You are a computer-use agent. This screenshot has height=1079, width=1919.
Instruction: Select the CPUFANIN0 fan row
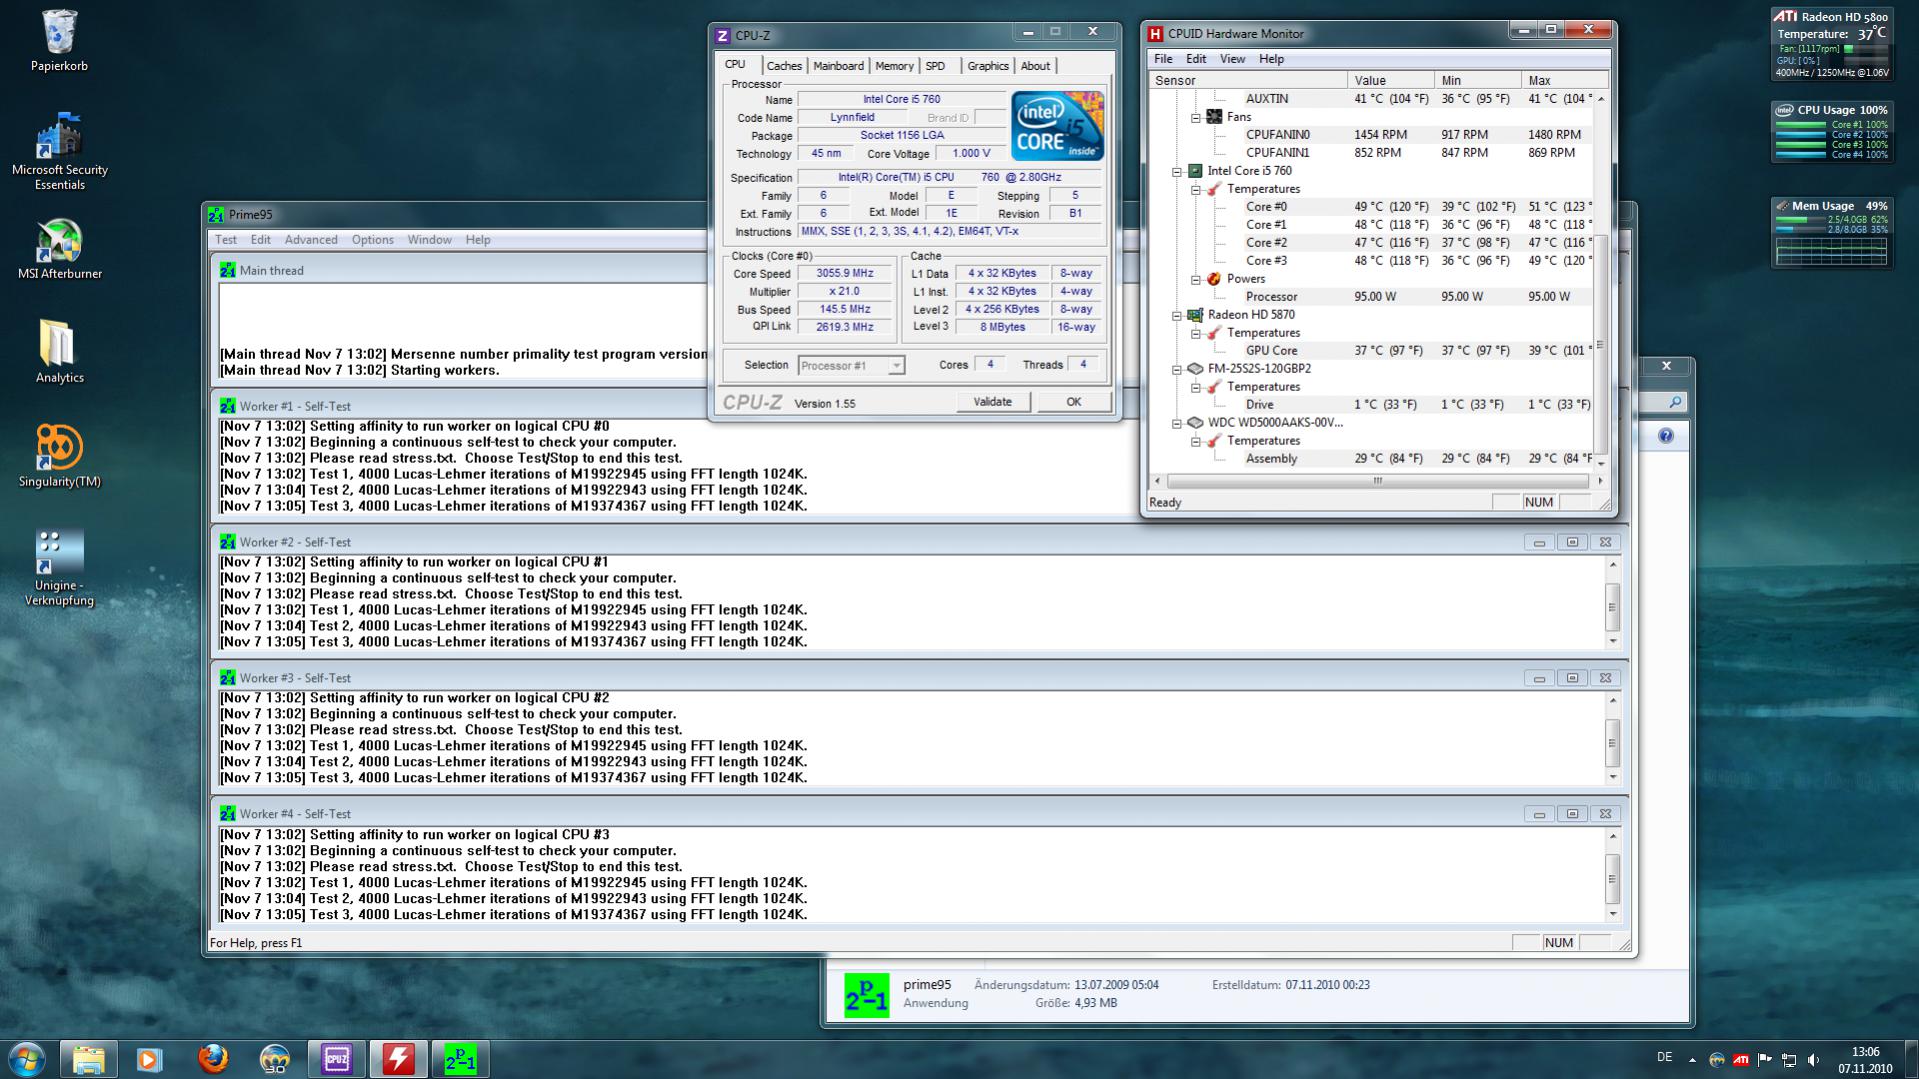point(1372,135)
